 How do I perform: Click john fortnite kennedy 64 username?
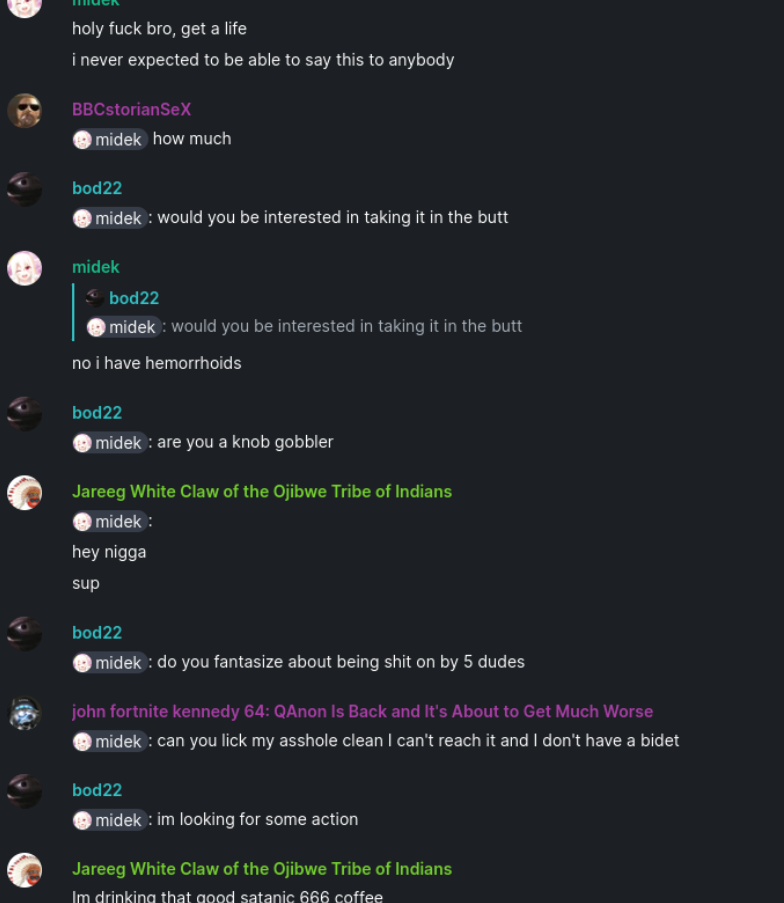point(362,711)
